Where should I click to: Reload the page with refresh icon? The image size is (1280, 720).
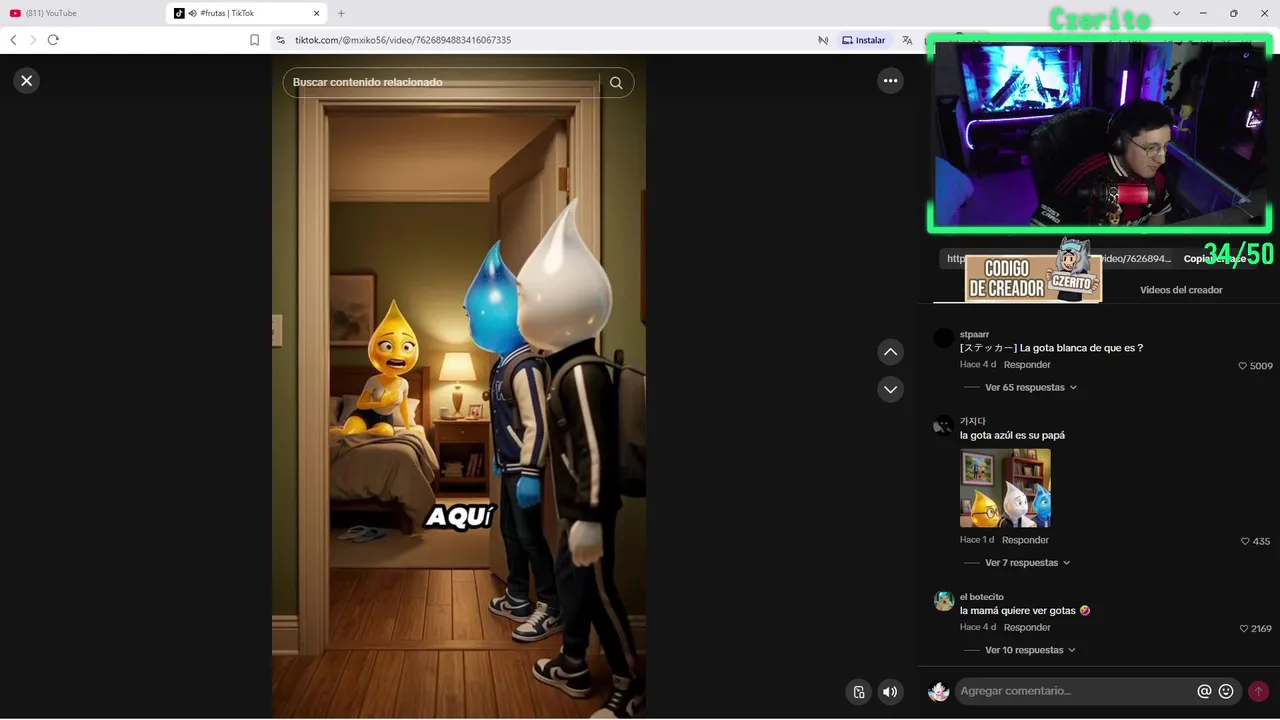[x=53, y=40]
